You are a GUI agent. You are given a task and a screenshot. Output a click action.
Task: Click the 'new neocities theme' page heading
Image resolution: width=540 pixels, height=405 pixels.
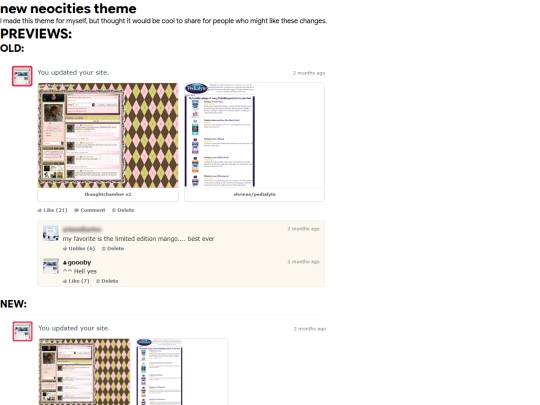[68, 8]
